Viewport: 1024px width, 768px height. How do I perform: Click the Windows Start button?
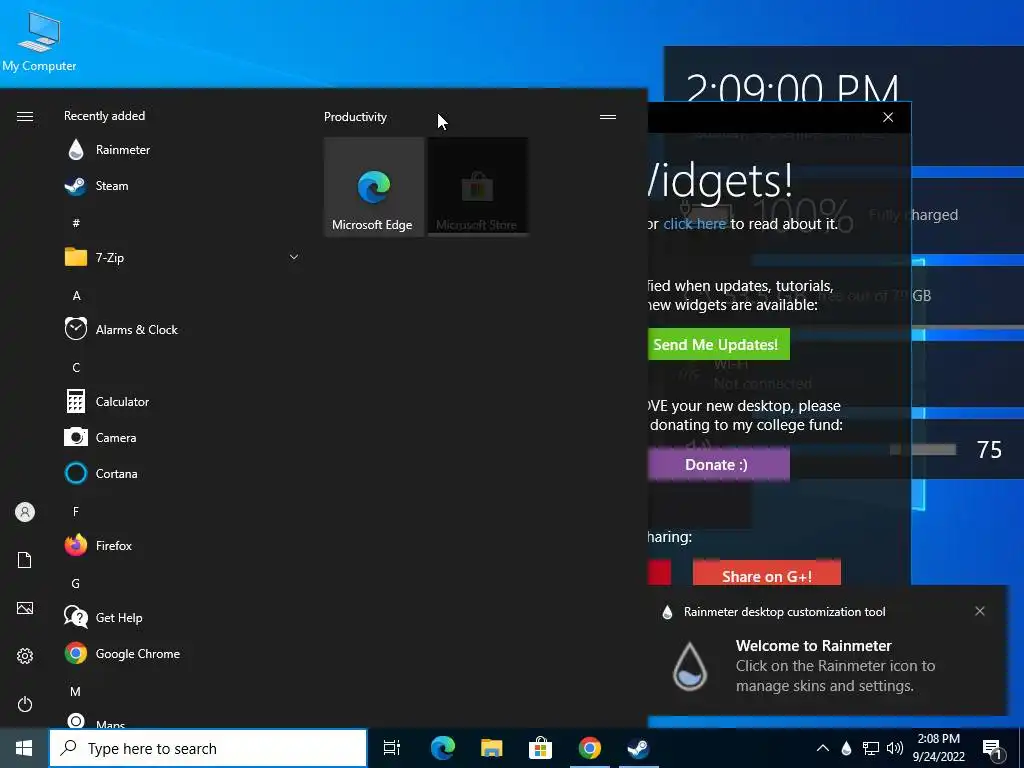tap(24, 748)
